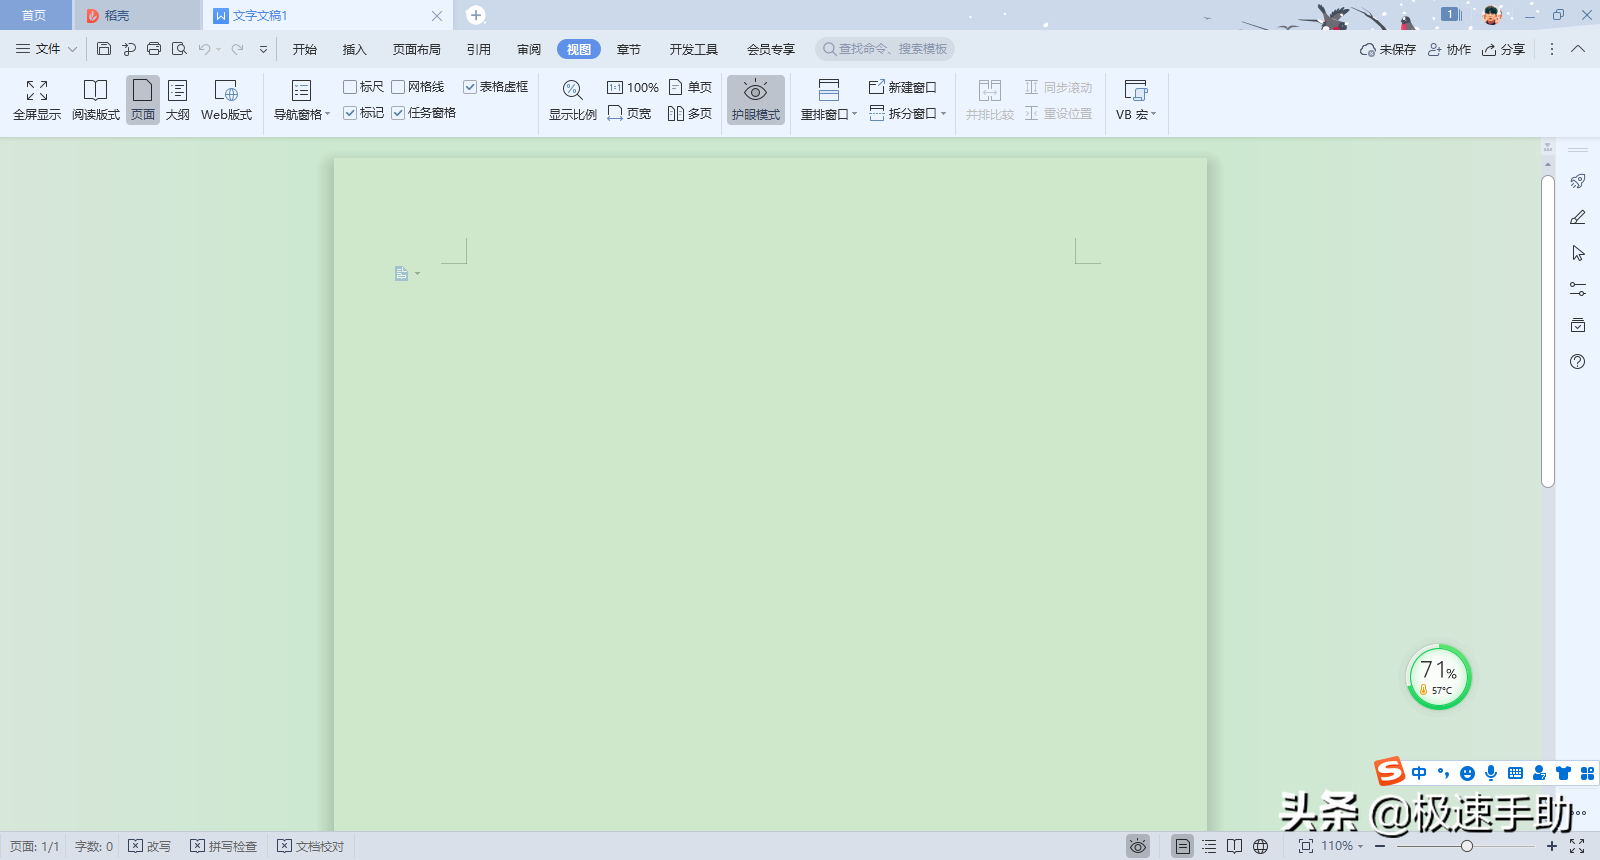Select reading view icon in status bar
The width and height of the screenshot is (1600, 860).
(1235, 846)
